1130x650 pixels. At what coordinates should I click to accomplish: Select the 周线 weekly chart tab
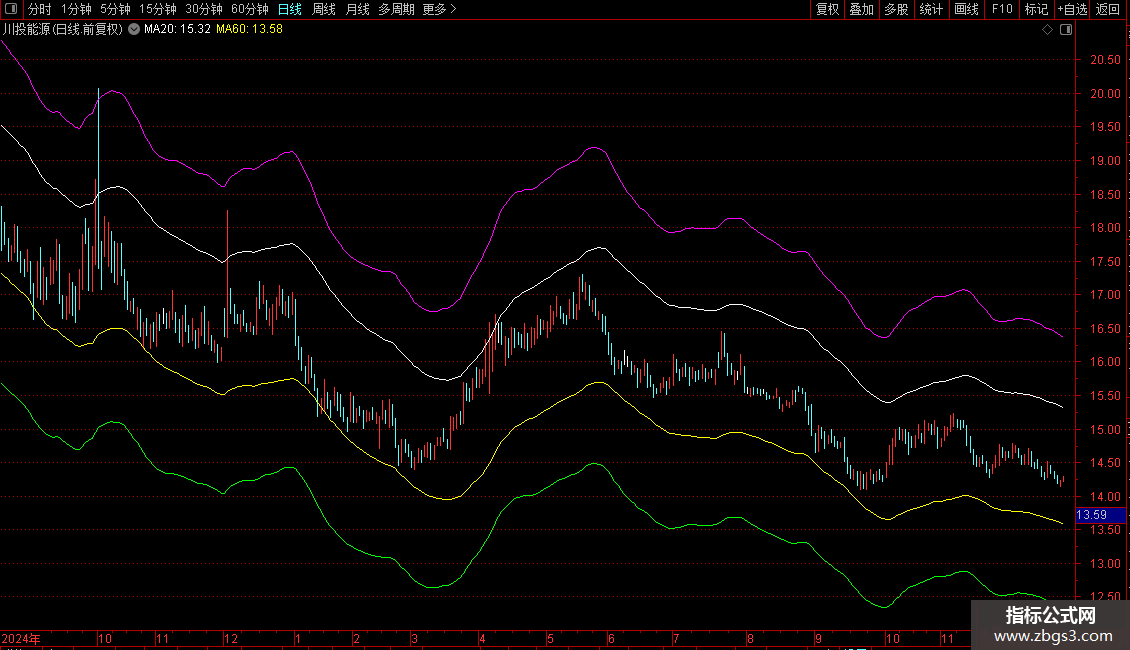pyautogui.click(x=324, y=9)
